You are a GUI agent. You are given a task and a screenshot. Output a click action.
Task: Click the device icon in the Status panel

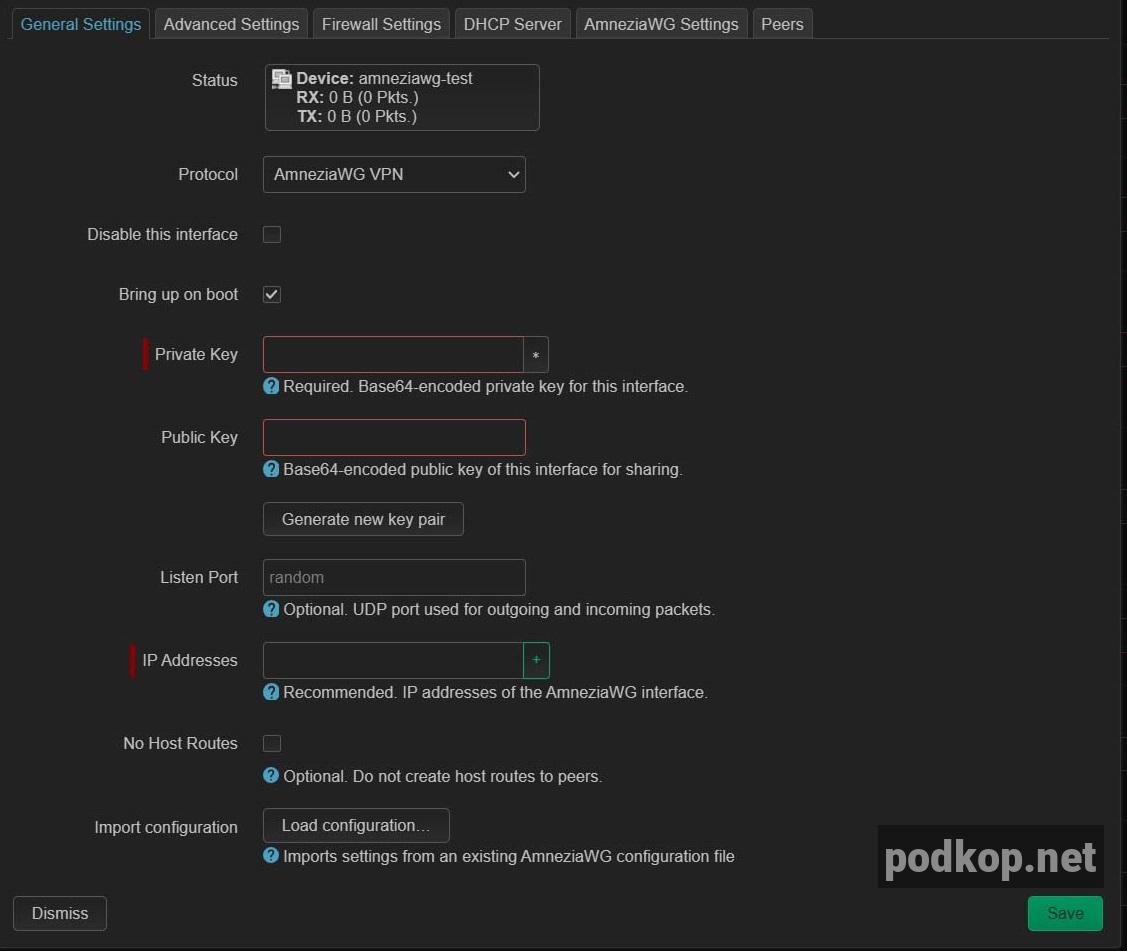point(281,79)
